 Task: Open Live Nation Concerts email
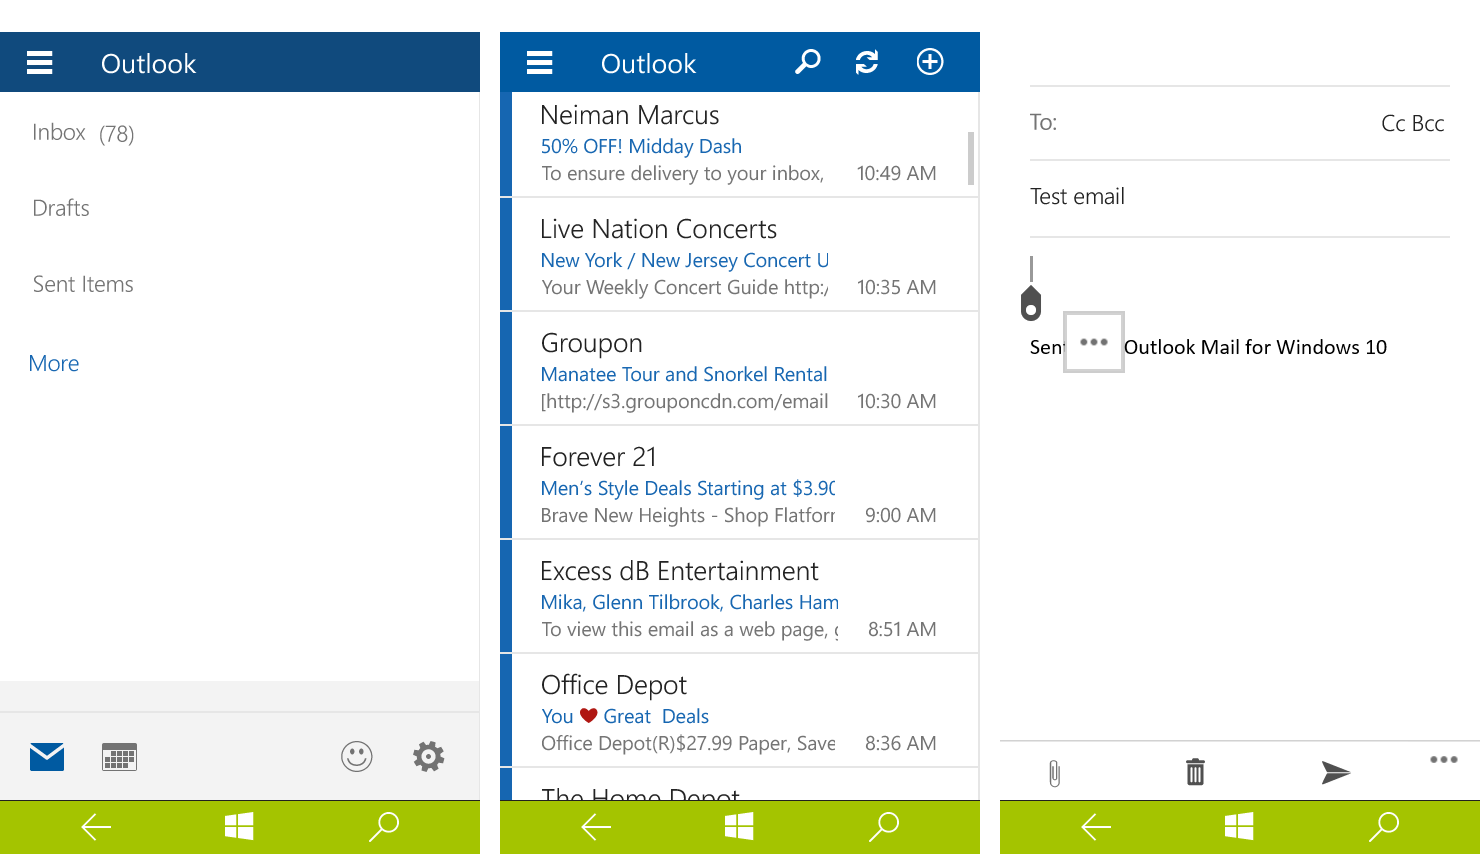[740, 255]
